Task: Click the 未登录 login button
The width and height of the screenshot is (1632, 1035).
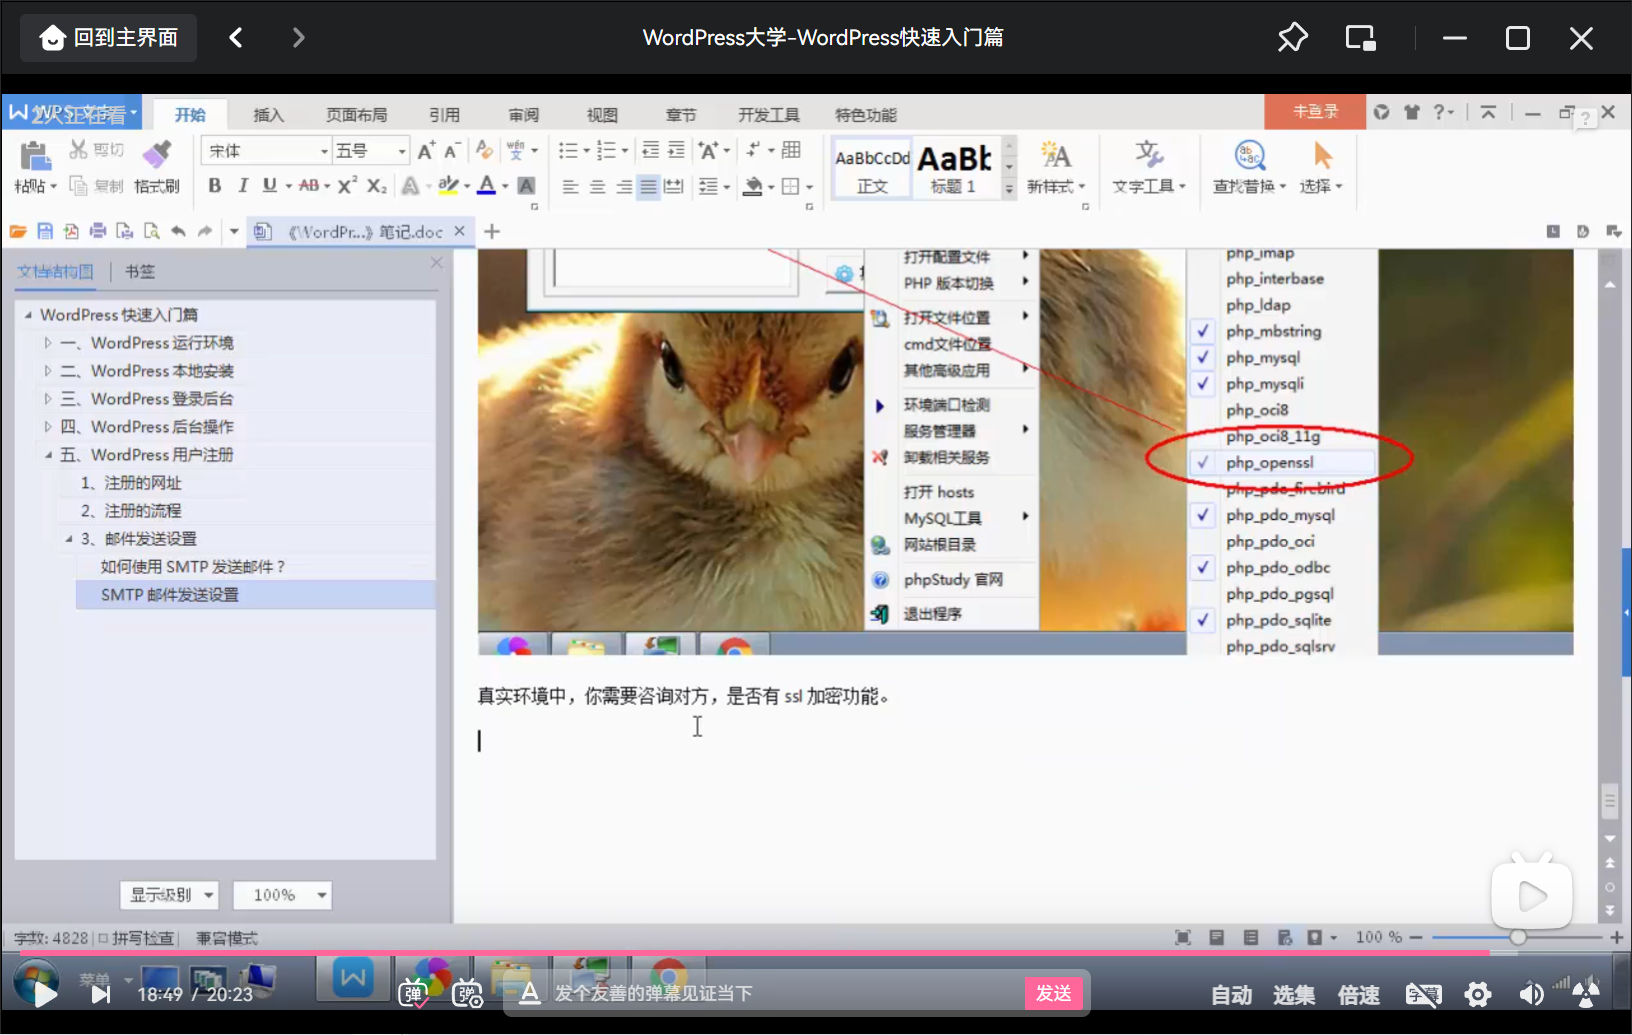Action: click(1315, 112)
